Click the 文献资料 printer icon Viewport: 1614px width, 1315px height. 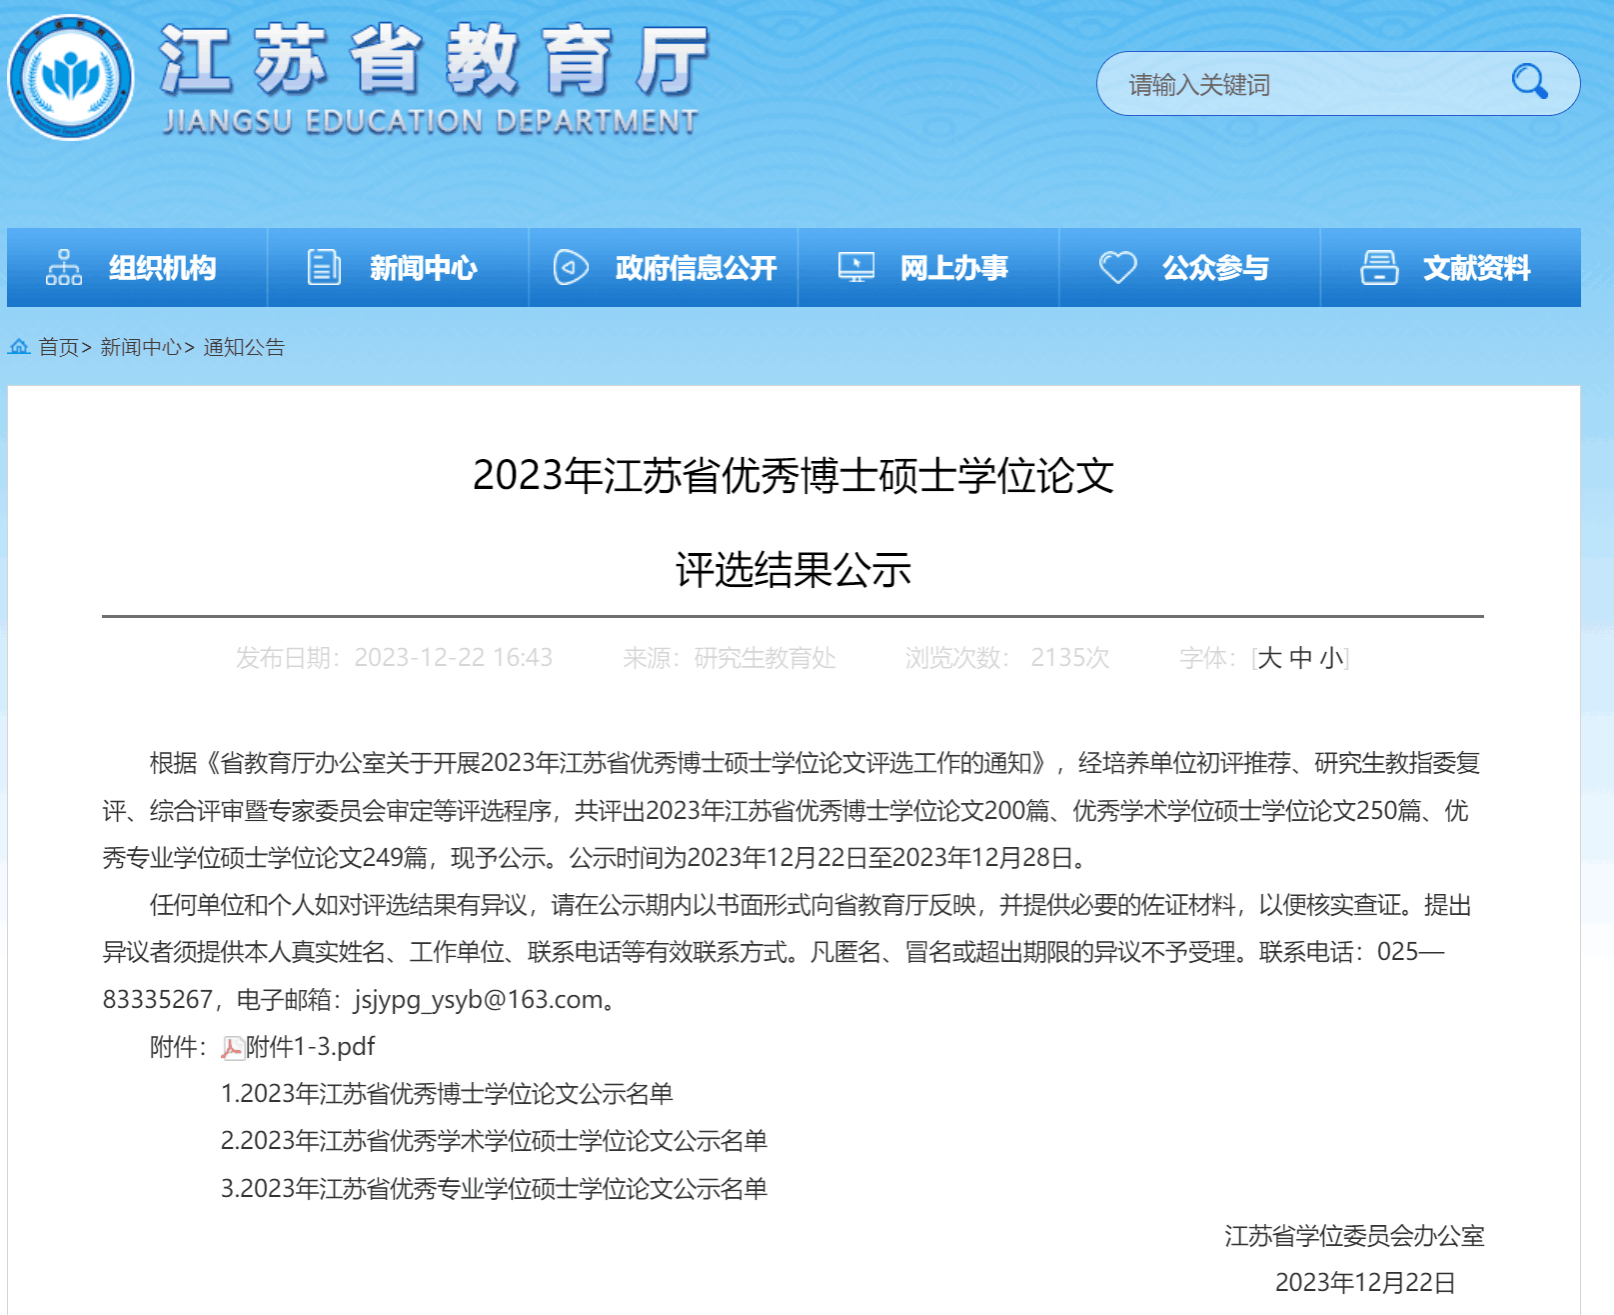click(x=1379, y=268)
